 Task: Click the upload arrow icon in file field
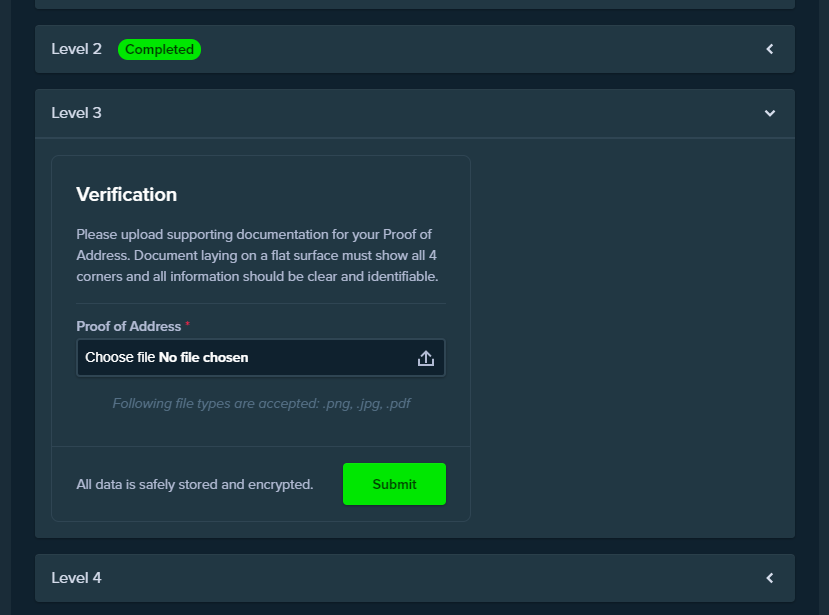(426, 358)
